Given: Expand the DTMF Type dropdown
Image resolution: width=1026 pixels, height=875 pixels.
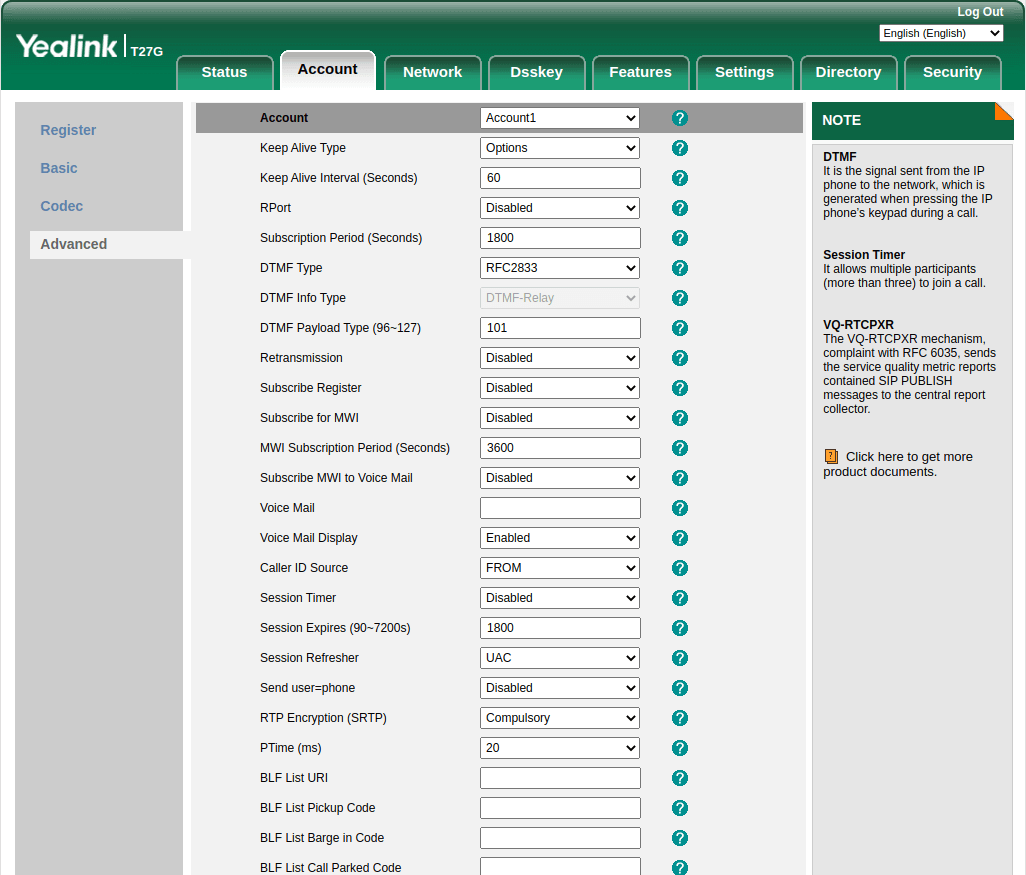Looking at the screenshot, I should (560, 268).
